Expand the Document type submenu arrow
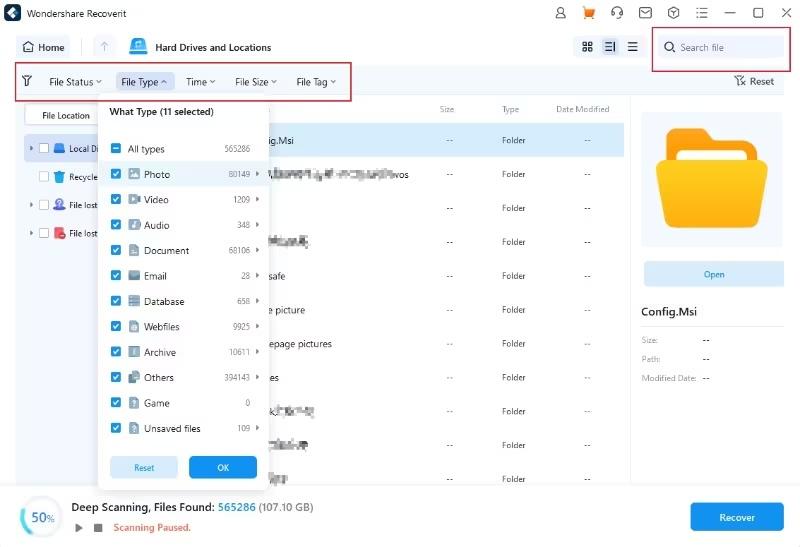800x547 pixels. pyautogui.click(x=258, y=251)
